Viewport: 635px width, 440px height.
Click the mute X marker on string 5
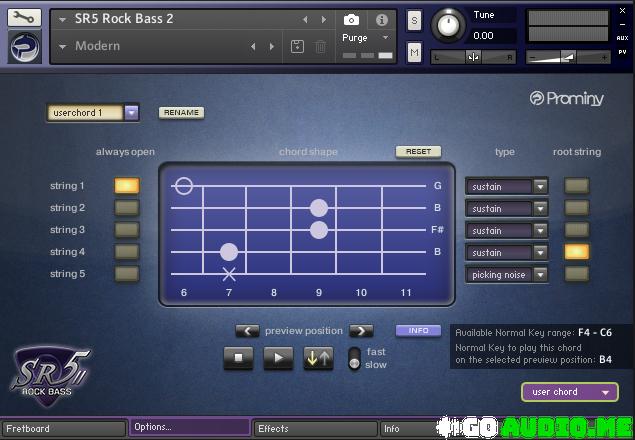(229, 274)
